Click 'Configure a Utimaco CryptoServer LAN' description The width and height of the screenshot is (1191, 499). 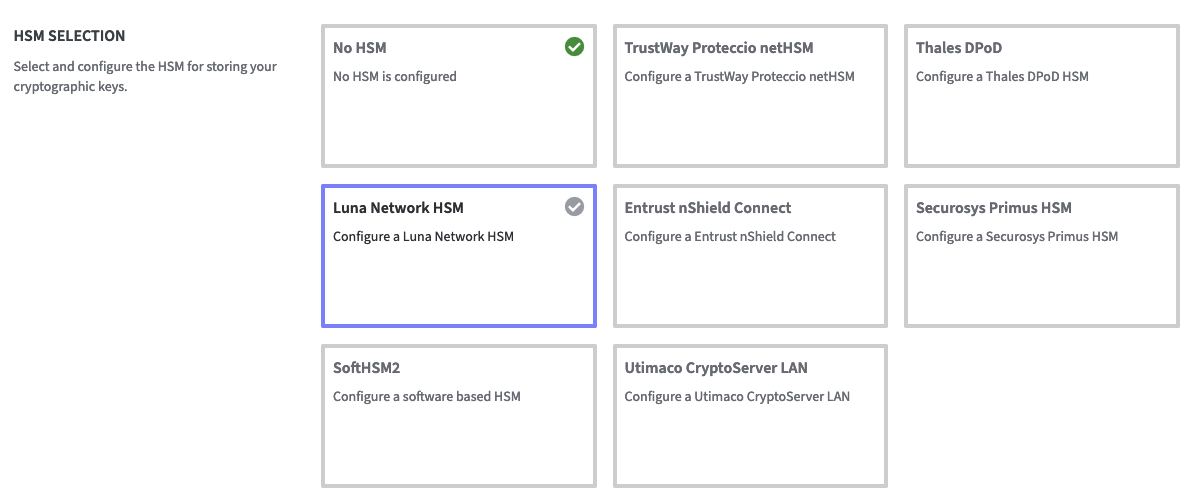[737, 397]
